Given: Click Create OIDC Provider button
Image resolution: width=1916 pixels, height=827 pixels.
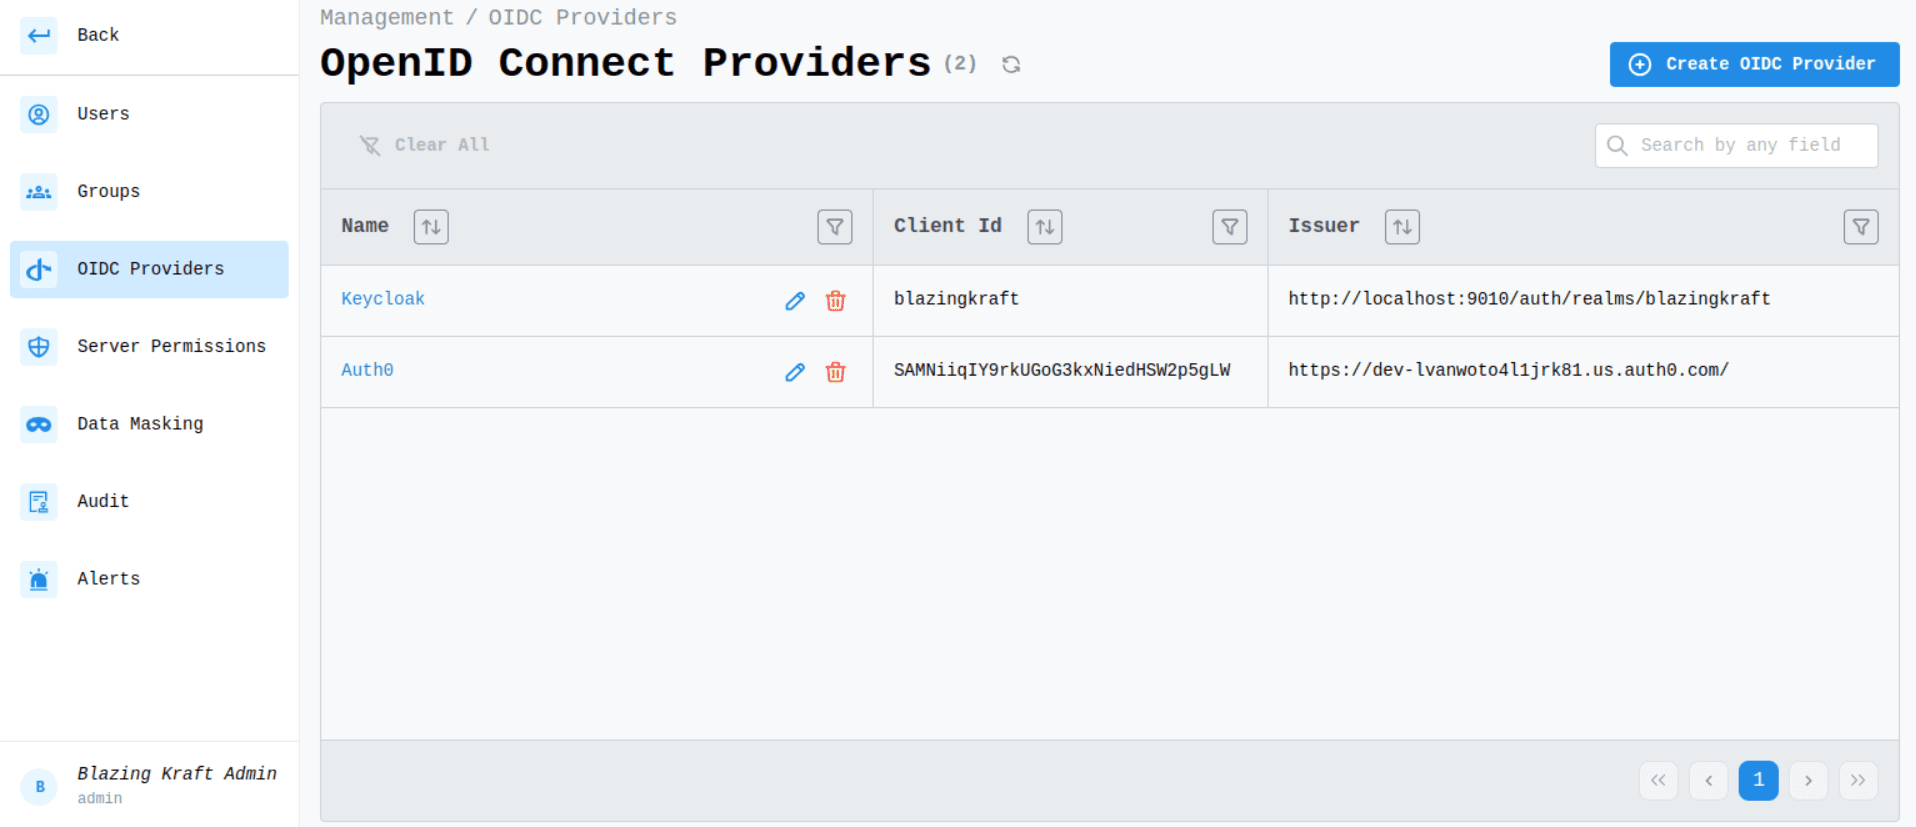Looking at the screenshot, I should click(1754, 64).
